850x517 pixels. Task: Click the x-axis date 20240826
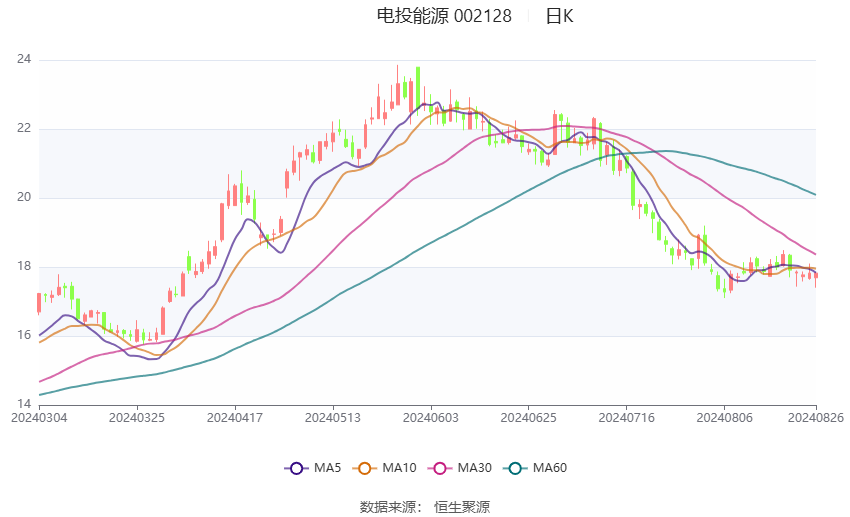coord(816,418)
